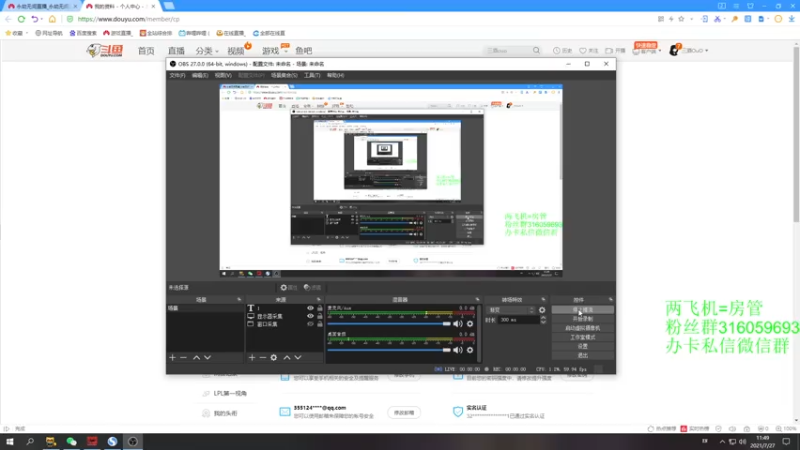Open OBS 视图(V) menu
Viewport: 800px width, 450px height.
(x=223, y=76)
